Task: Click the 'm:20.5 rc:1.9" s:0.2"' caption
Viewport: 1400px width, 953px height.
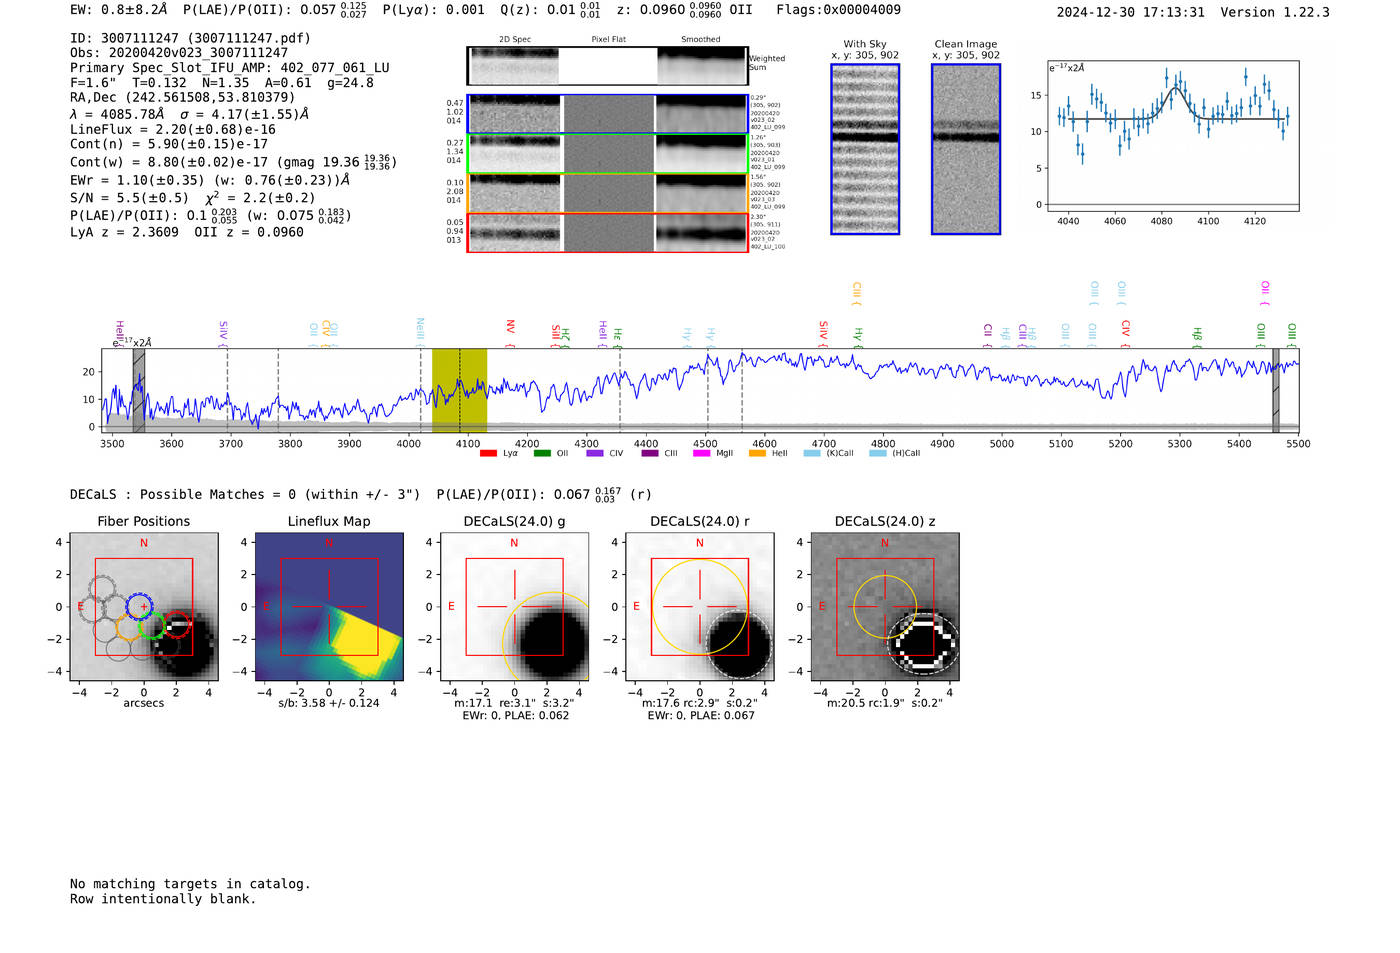Action: point(885,703)
